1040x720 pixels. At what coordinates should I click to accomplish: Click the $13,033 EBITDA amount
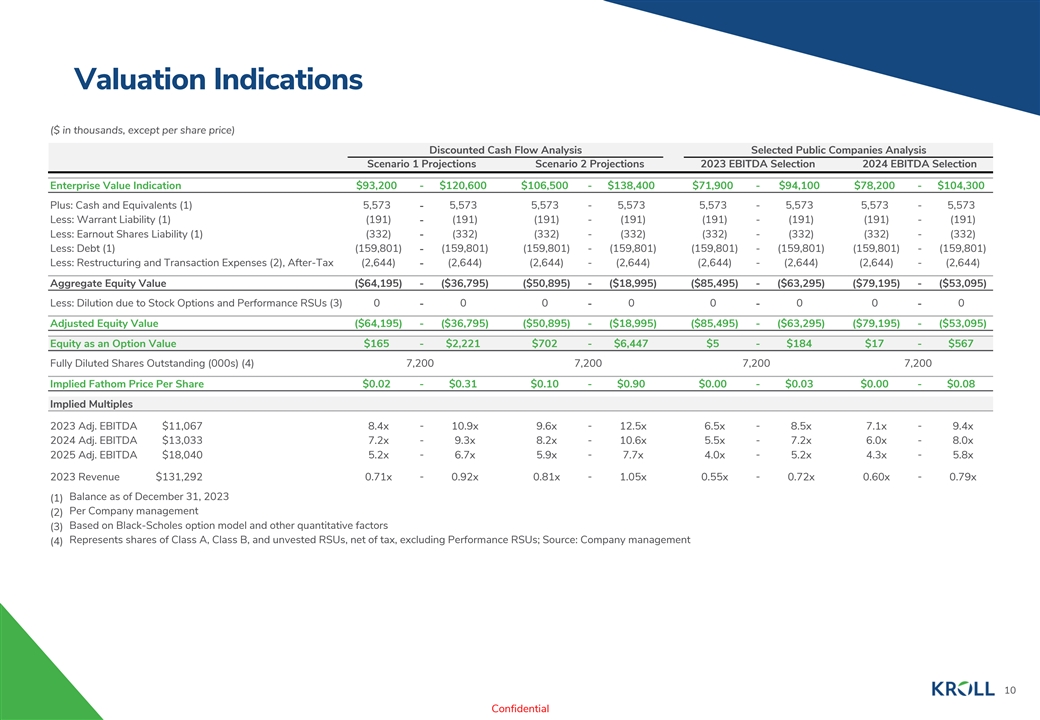[x=182, y=440]
